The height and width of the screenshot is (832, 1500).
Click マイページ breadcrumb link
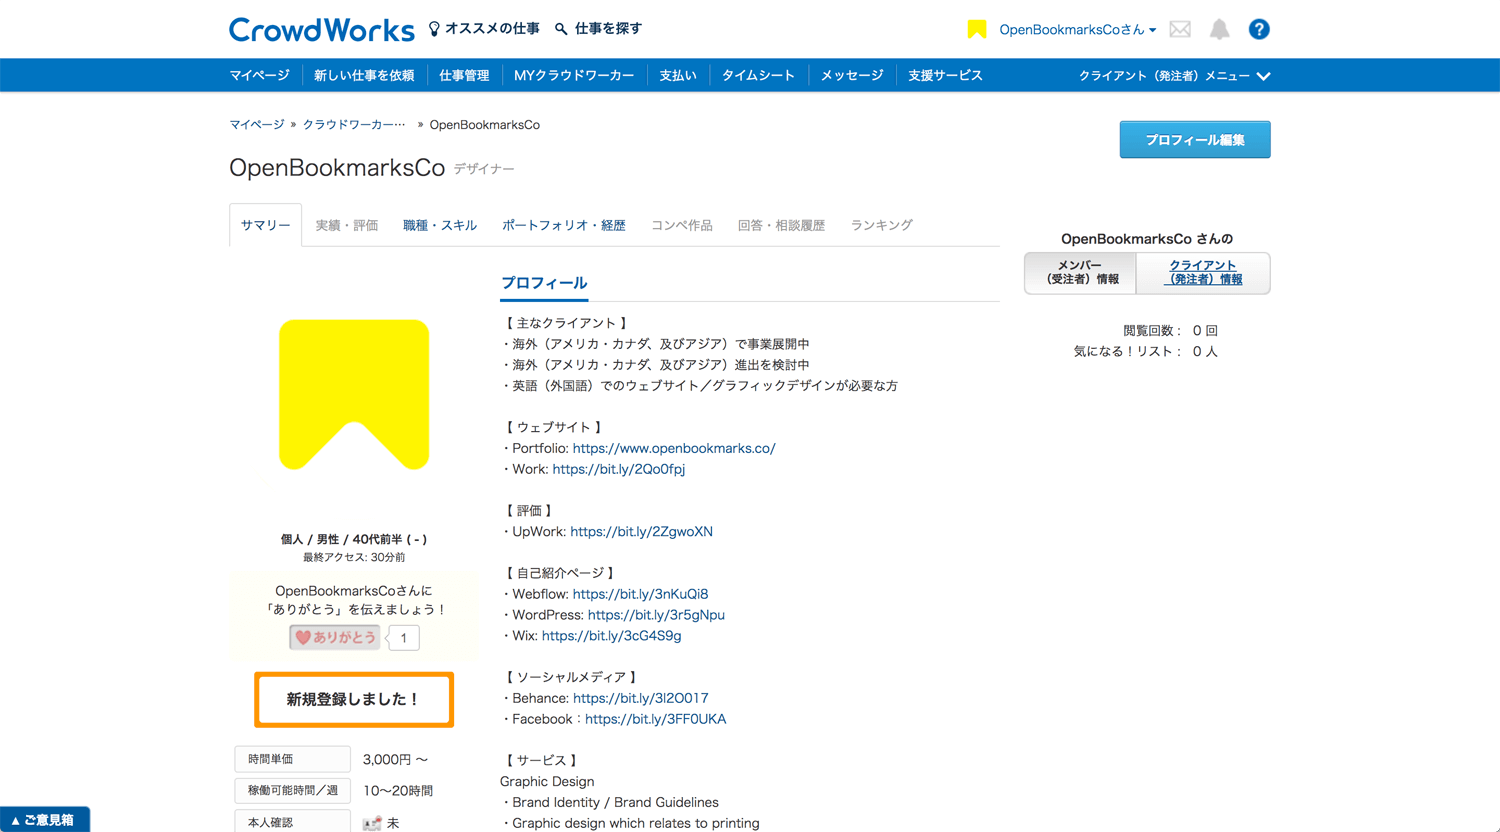tap(257, 125)
